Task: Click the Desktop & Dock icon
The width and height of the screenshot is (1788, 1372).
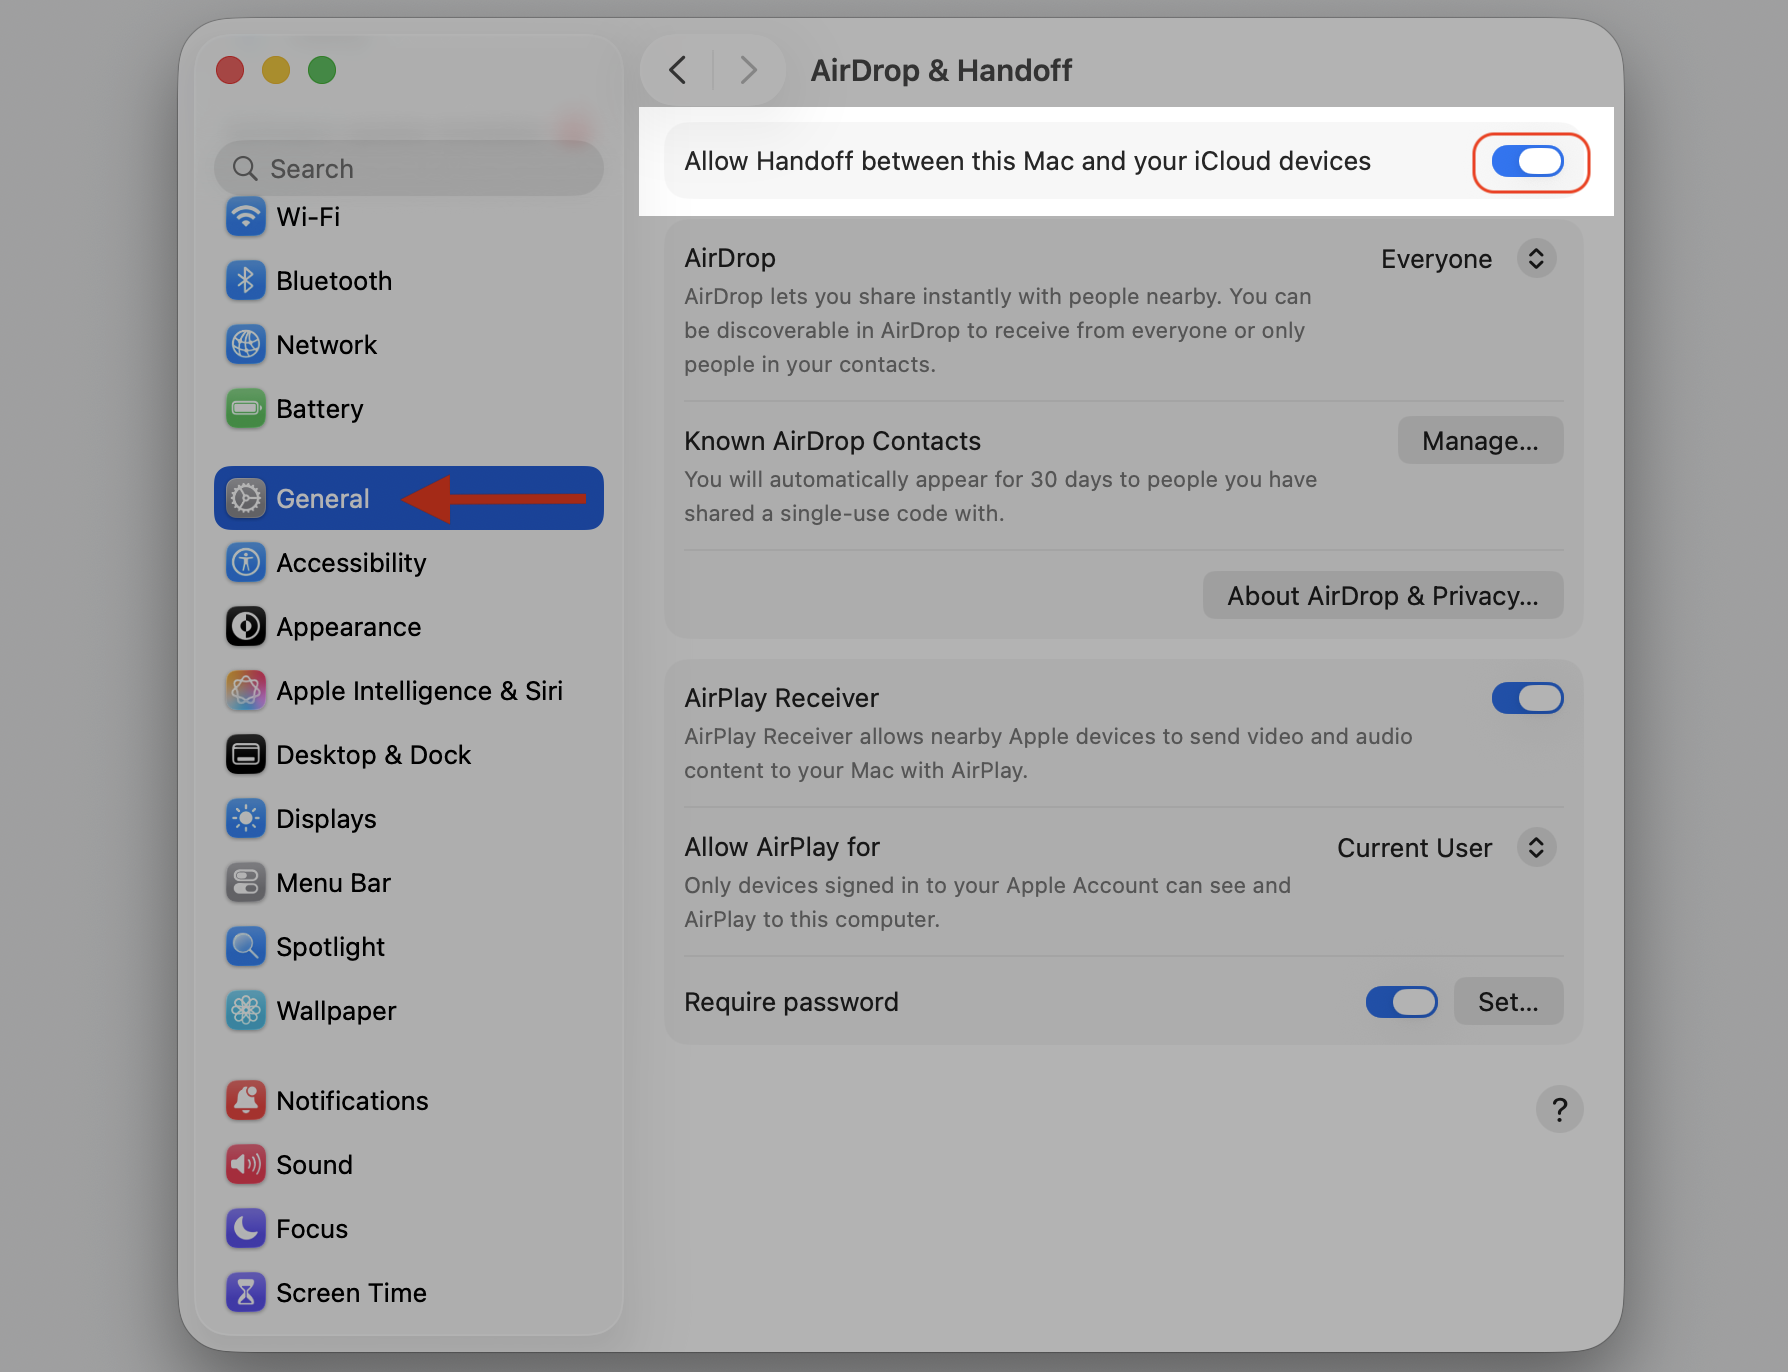Action: pyautogui.click(x=245, y=755)
